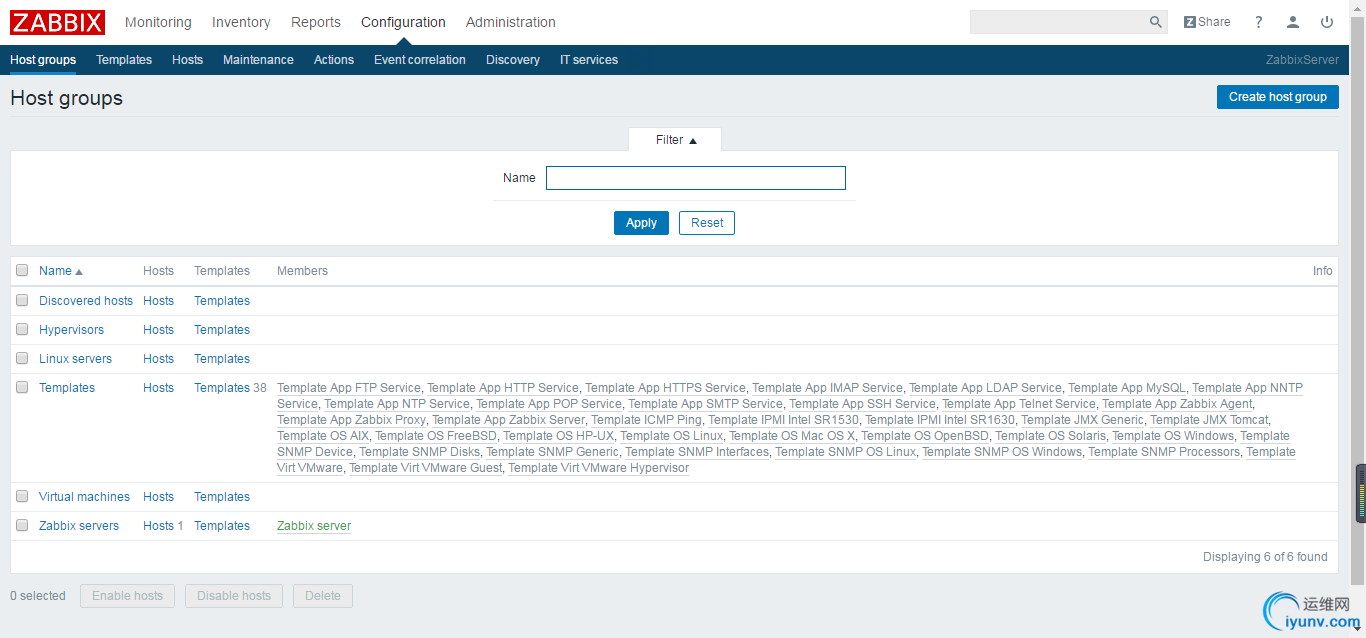Open Template OS Linux link
The height and width of the screenshot is (638, 1366).
(x=671, y=436)
